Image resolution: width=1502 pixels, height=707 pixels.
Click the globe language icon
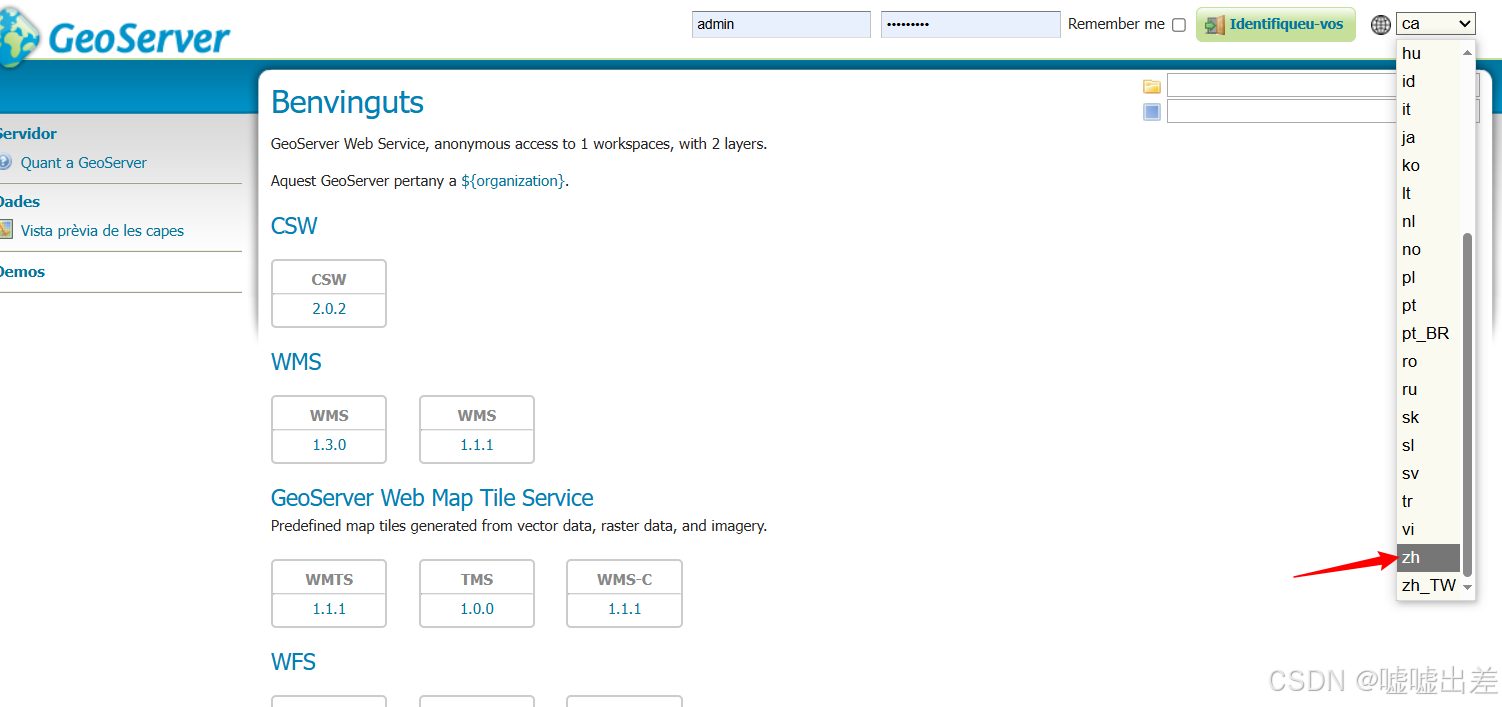click(1381, 24)
